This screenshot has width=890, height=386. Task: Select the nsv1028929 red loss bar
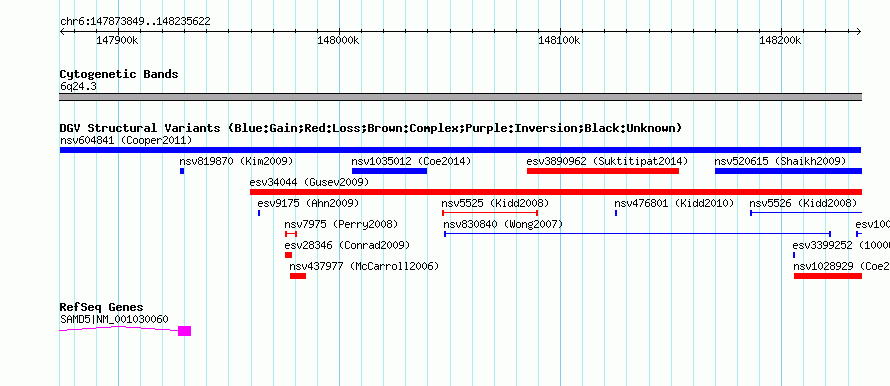point(828,276)
